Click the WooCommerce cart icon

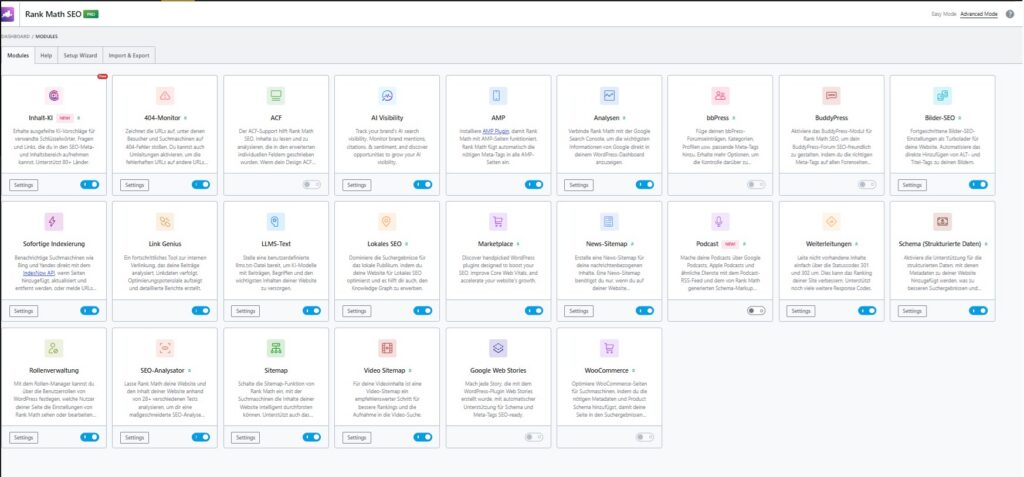pyautogui.click(x=609, y=348)
